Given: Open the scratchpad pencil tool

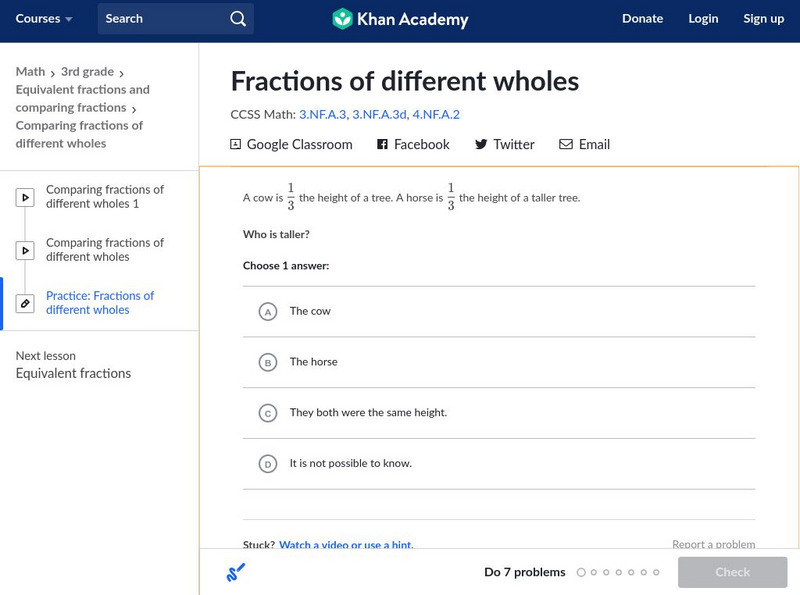Looking at the screenshot, I should 235,573.
